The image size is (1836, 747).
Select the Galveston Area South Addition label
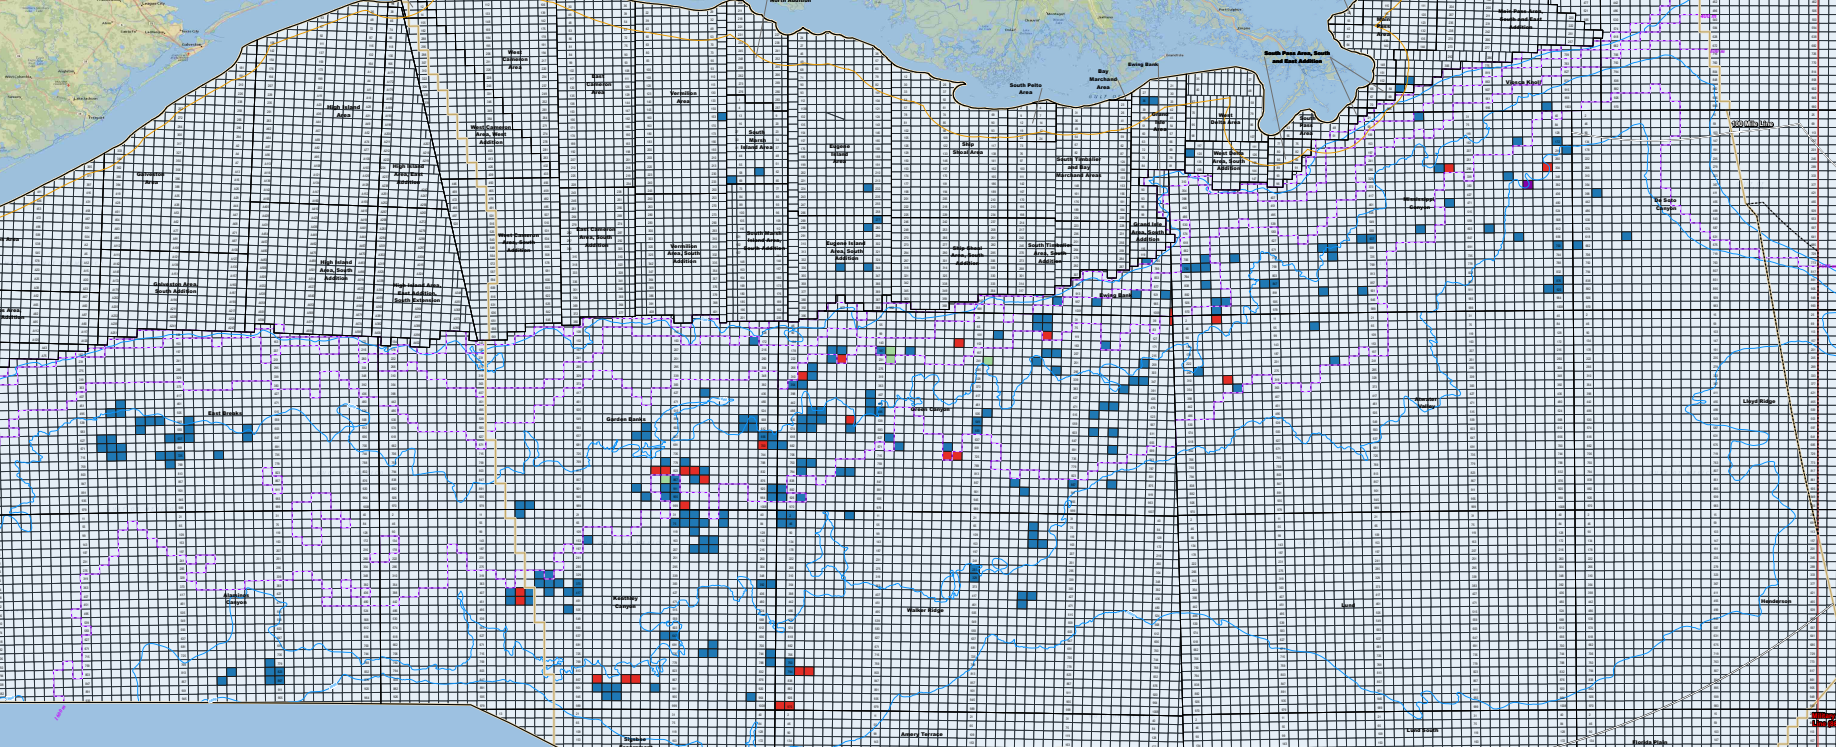[x=175, y=287]
